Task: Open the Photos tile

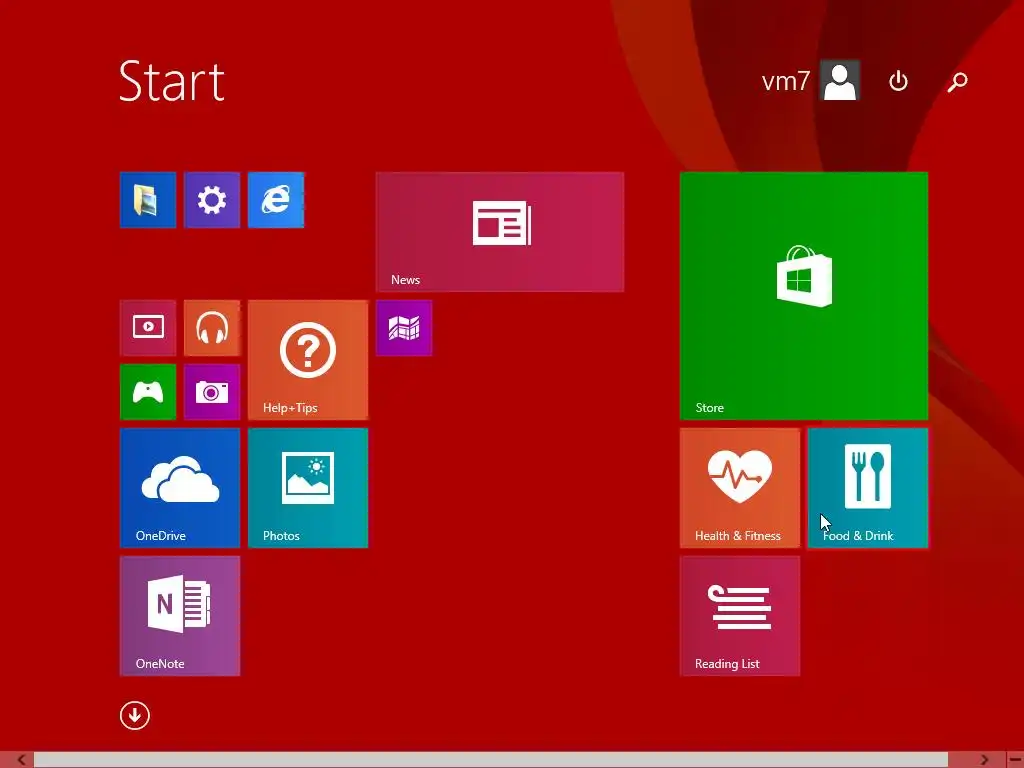Action: coord(308,488)
